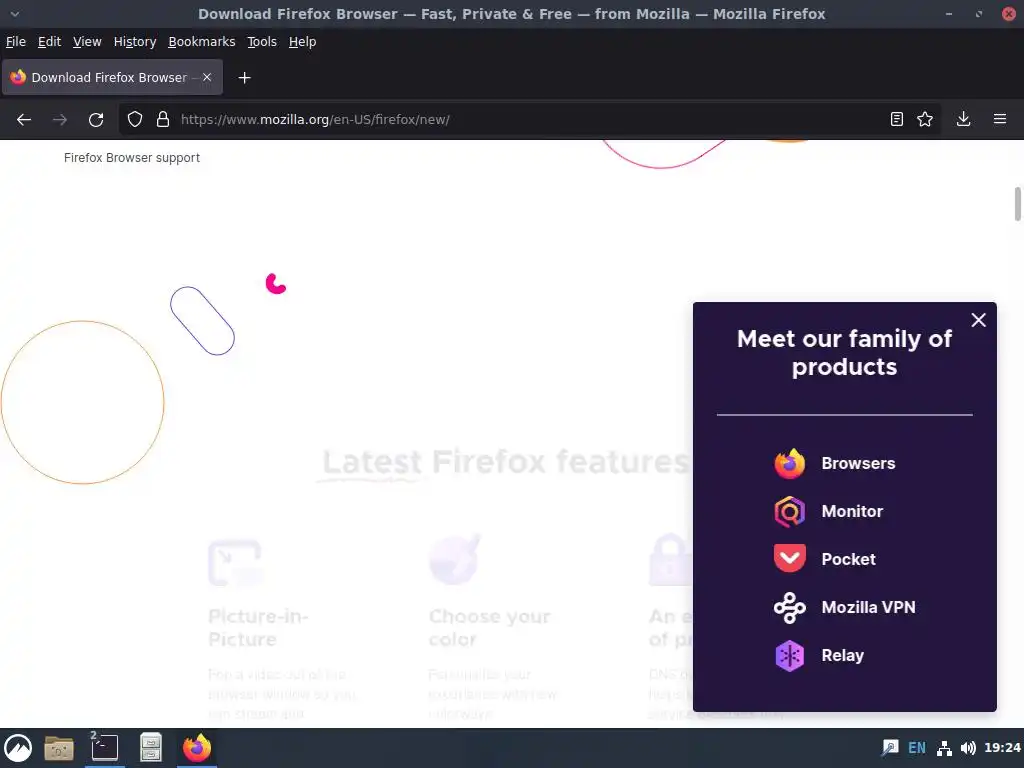The image size is (1024, 768).
Task: Open the volume control tray icon
Action: click(968, 748)
